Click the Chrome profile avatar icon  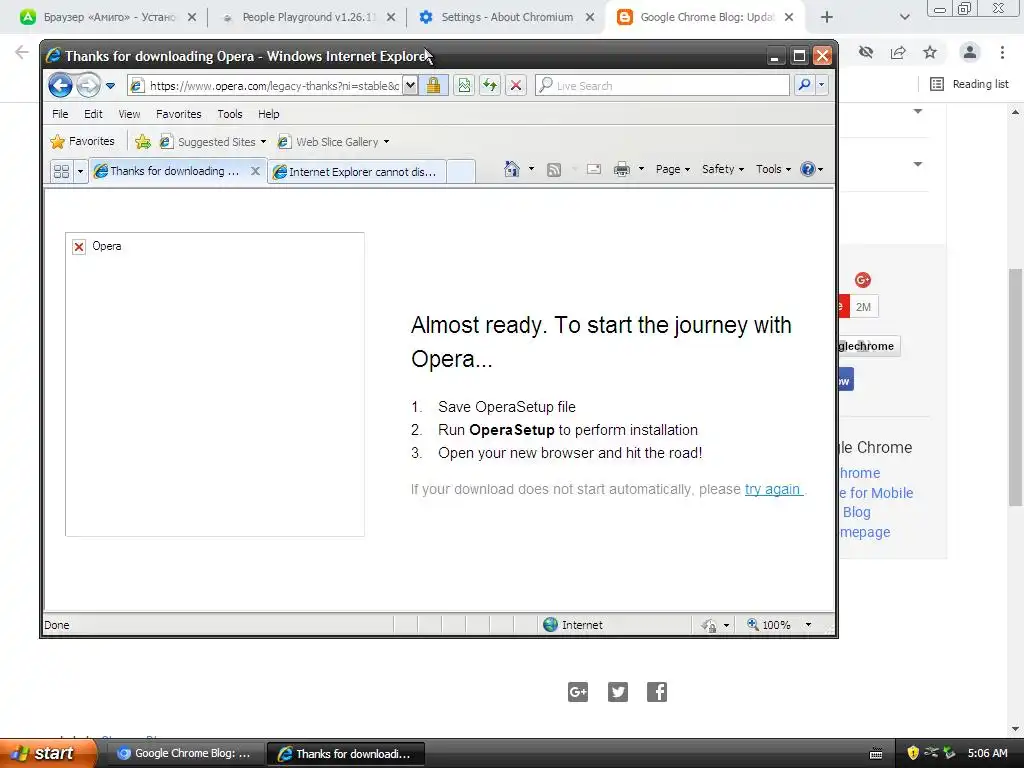(970, 52)
